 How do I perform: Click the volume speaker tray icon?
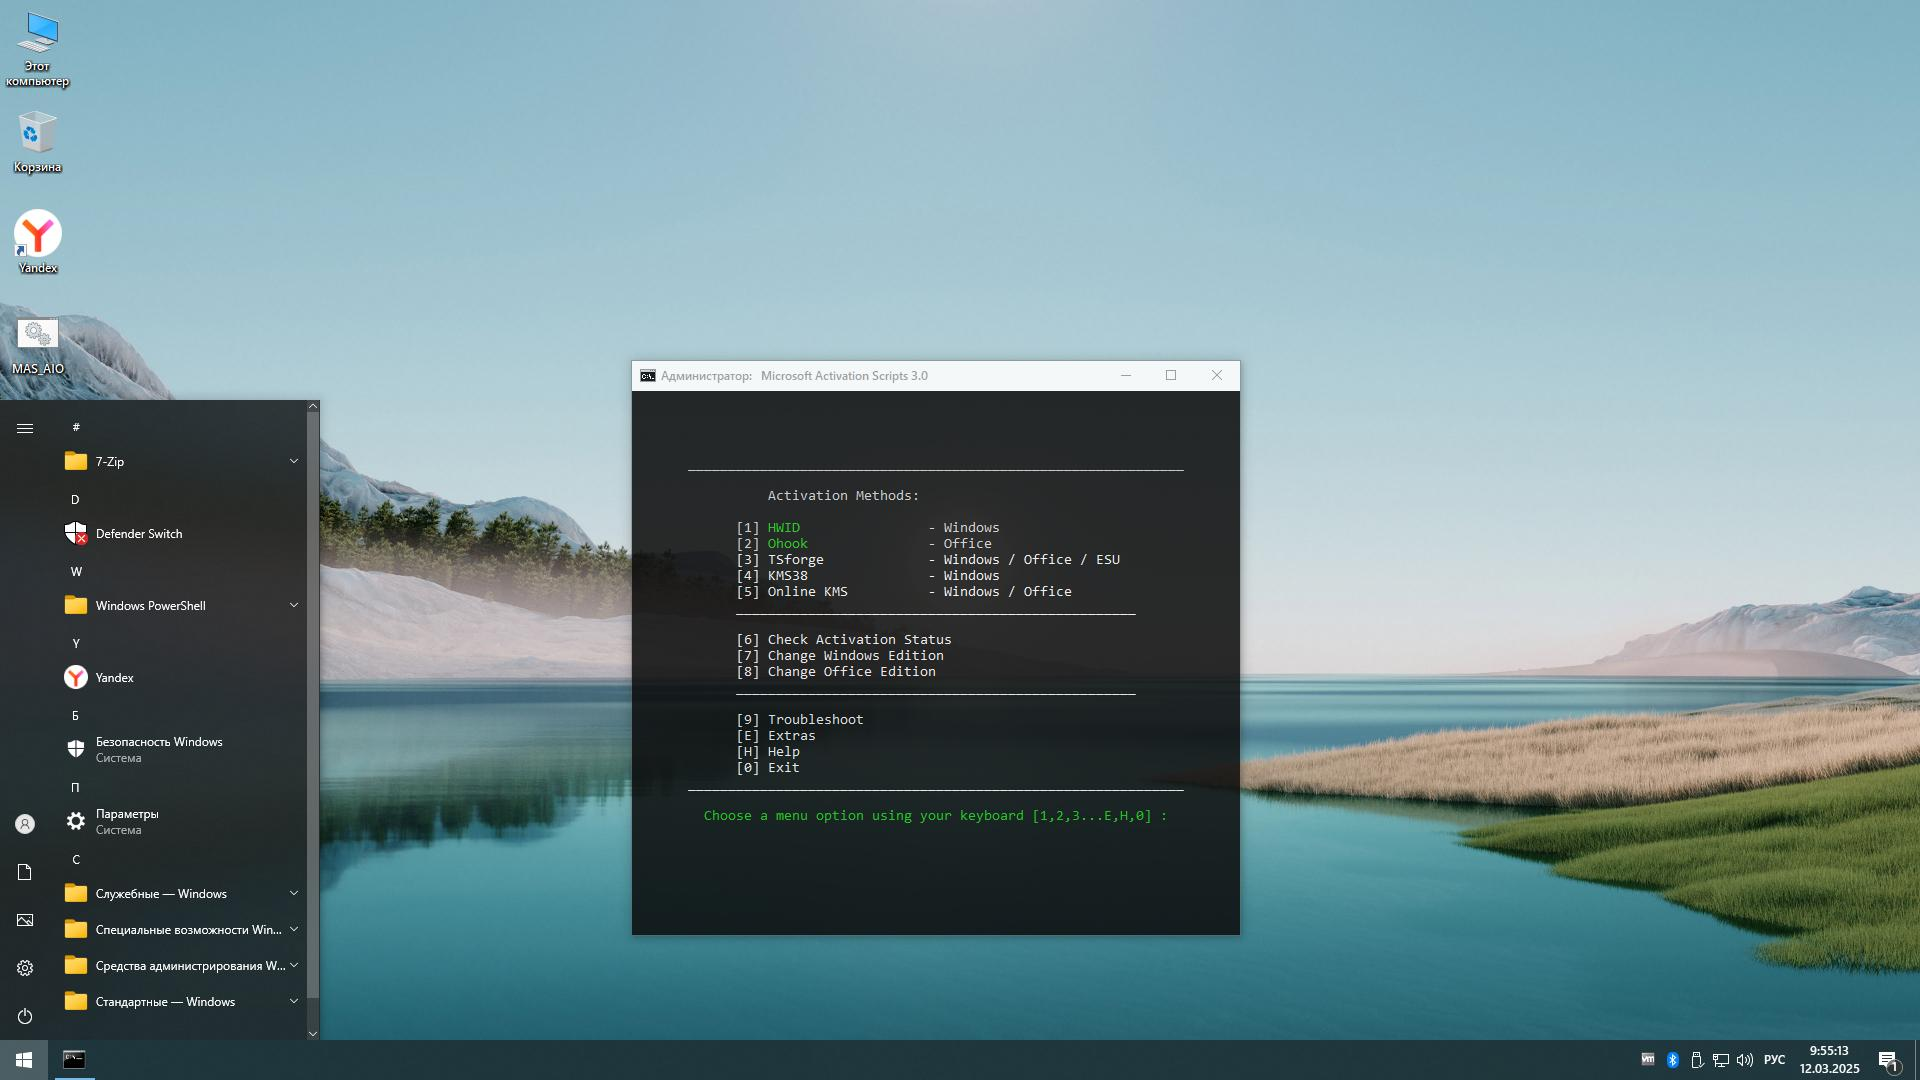click(x=1745, y=1060)
